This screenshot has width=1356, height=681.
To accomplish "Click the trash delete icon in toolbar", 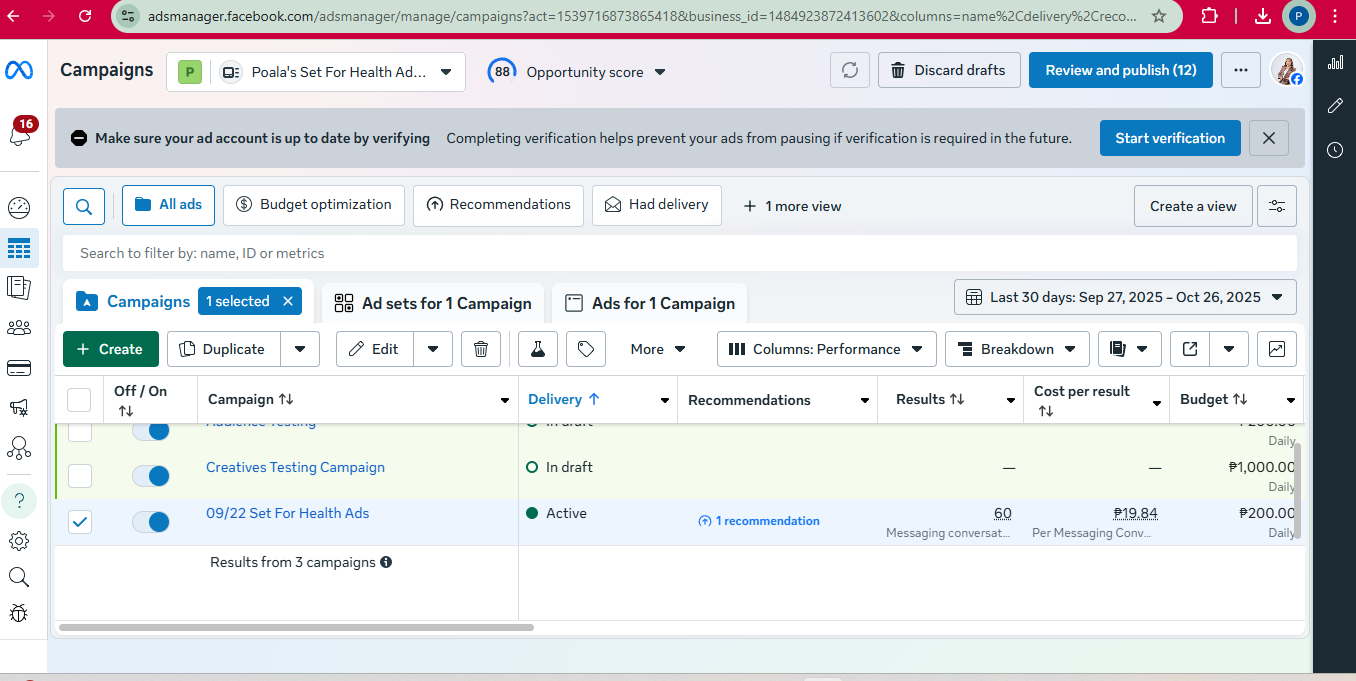I will click(480, 349).
